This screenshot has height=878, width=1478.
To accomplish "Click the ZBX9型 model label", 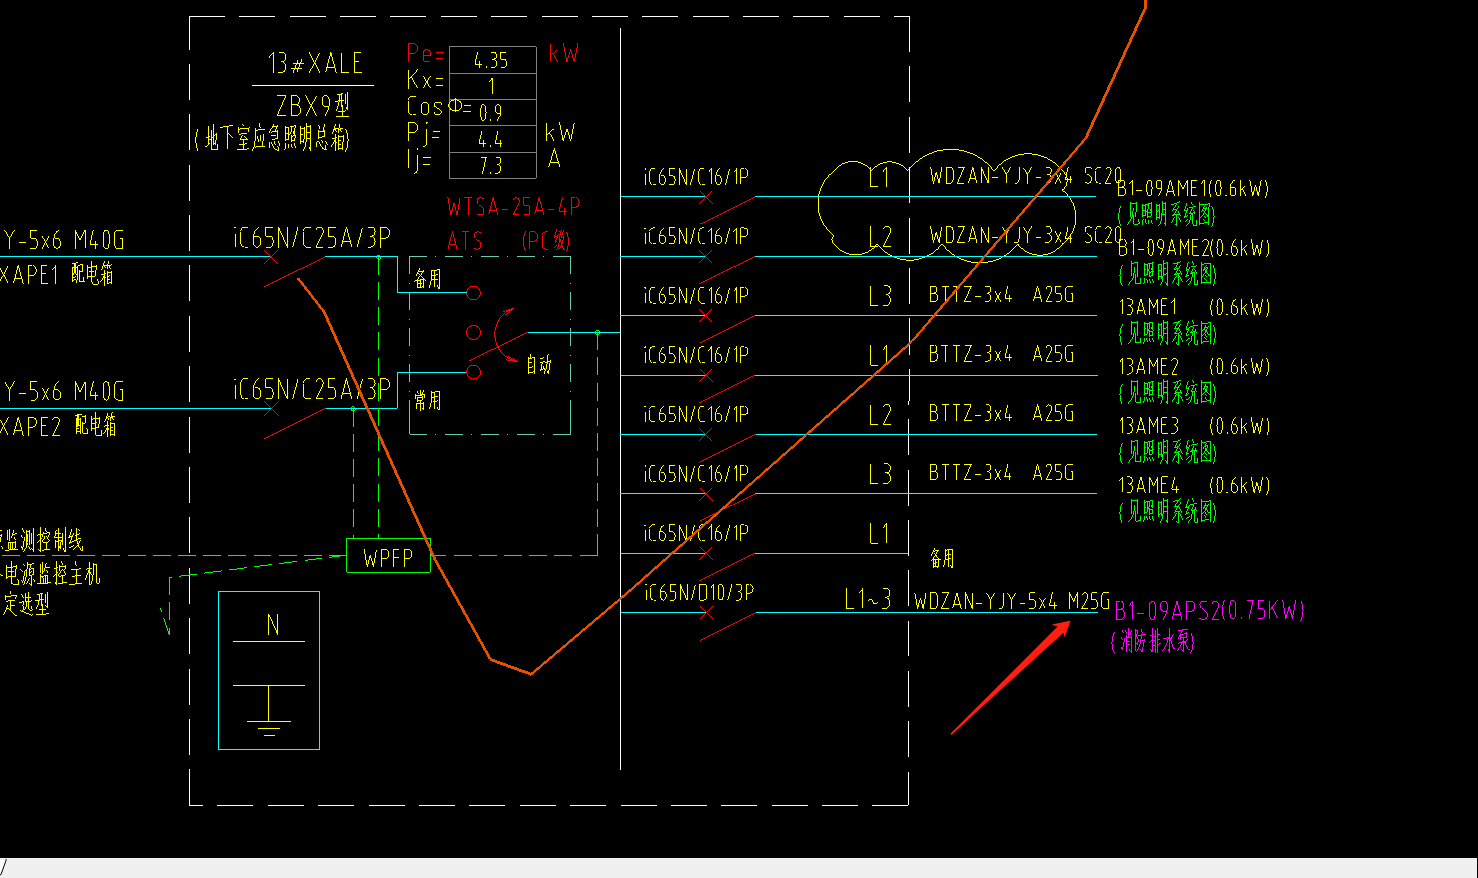I will (x=313, y=105).
